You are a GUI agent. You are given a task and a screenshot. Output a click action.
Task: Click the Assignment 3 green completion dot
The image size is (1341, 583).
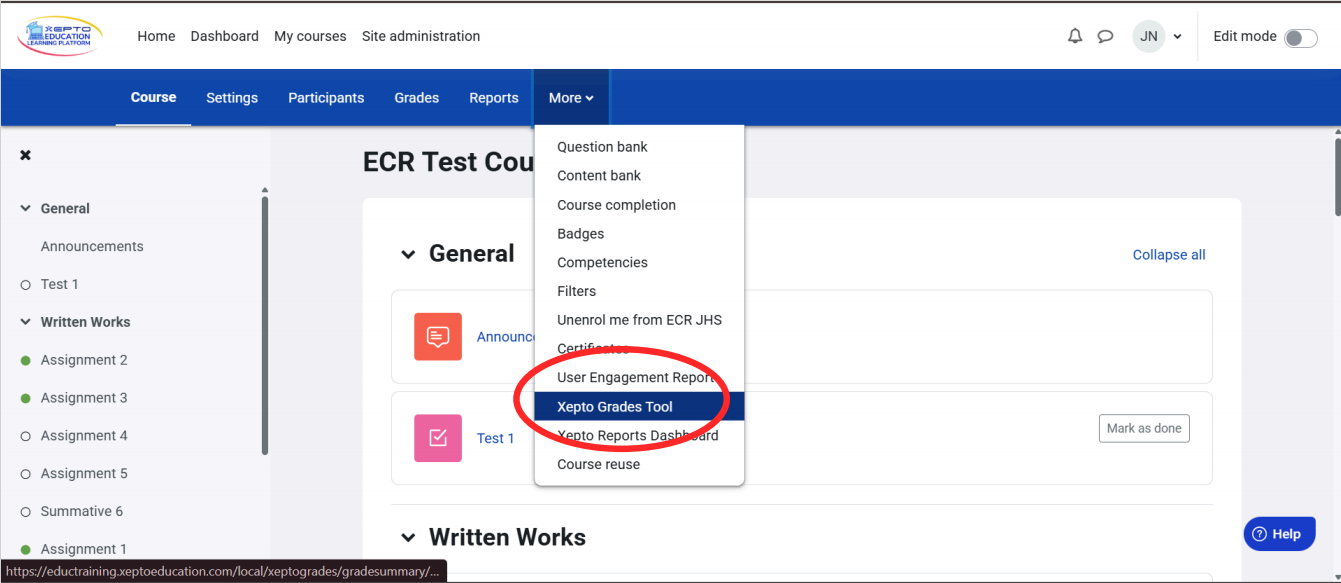pyautogui.click(x=26, y=398)
